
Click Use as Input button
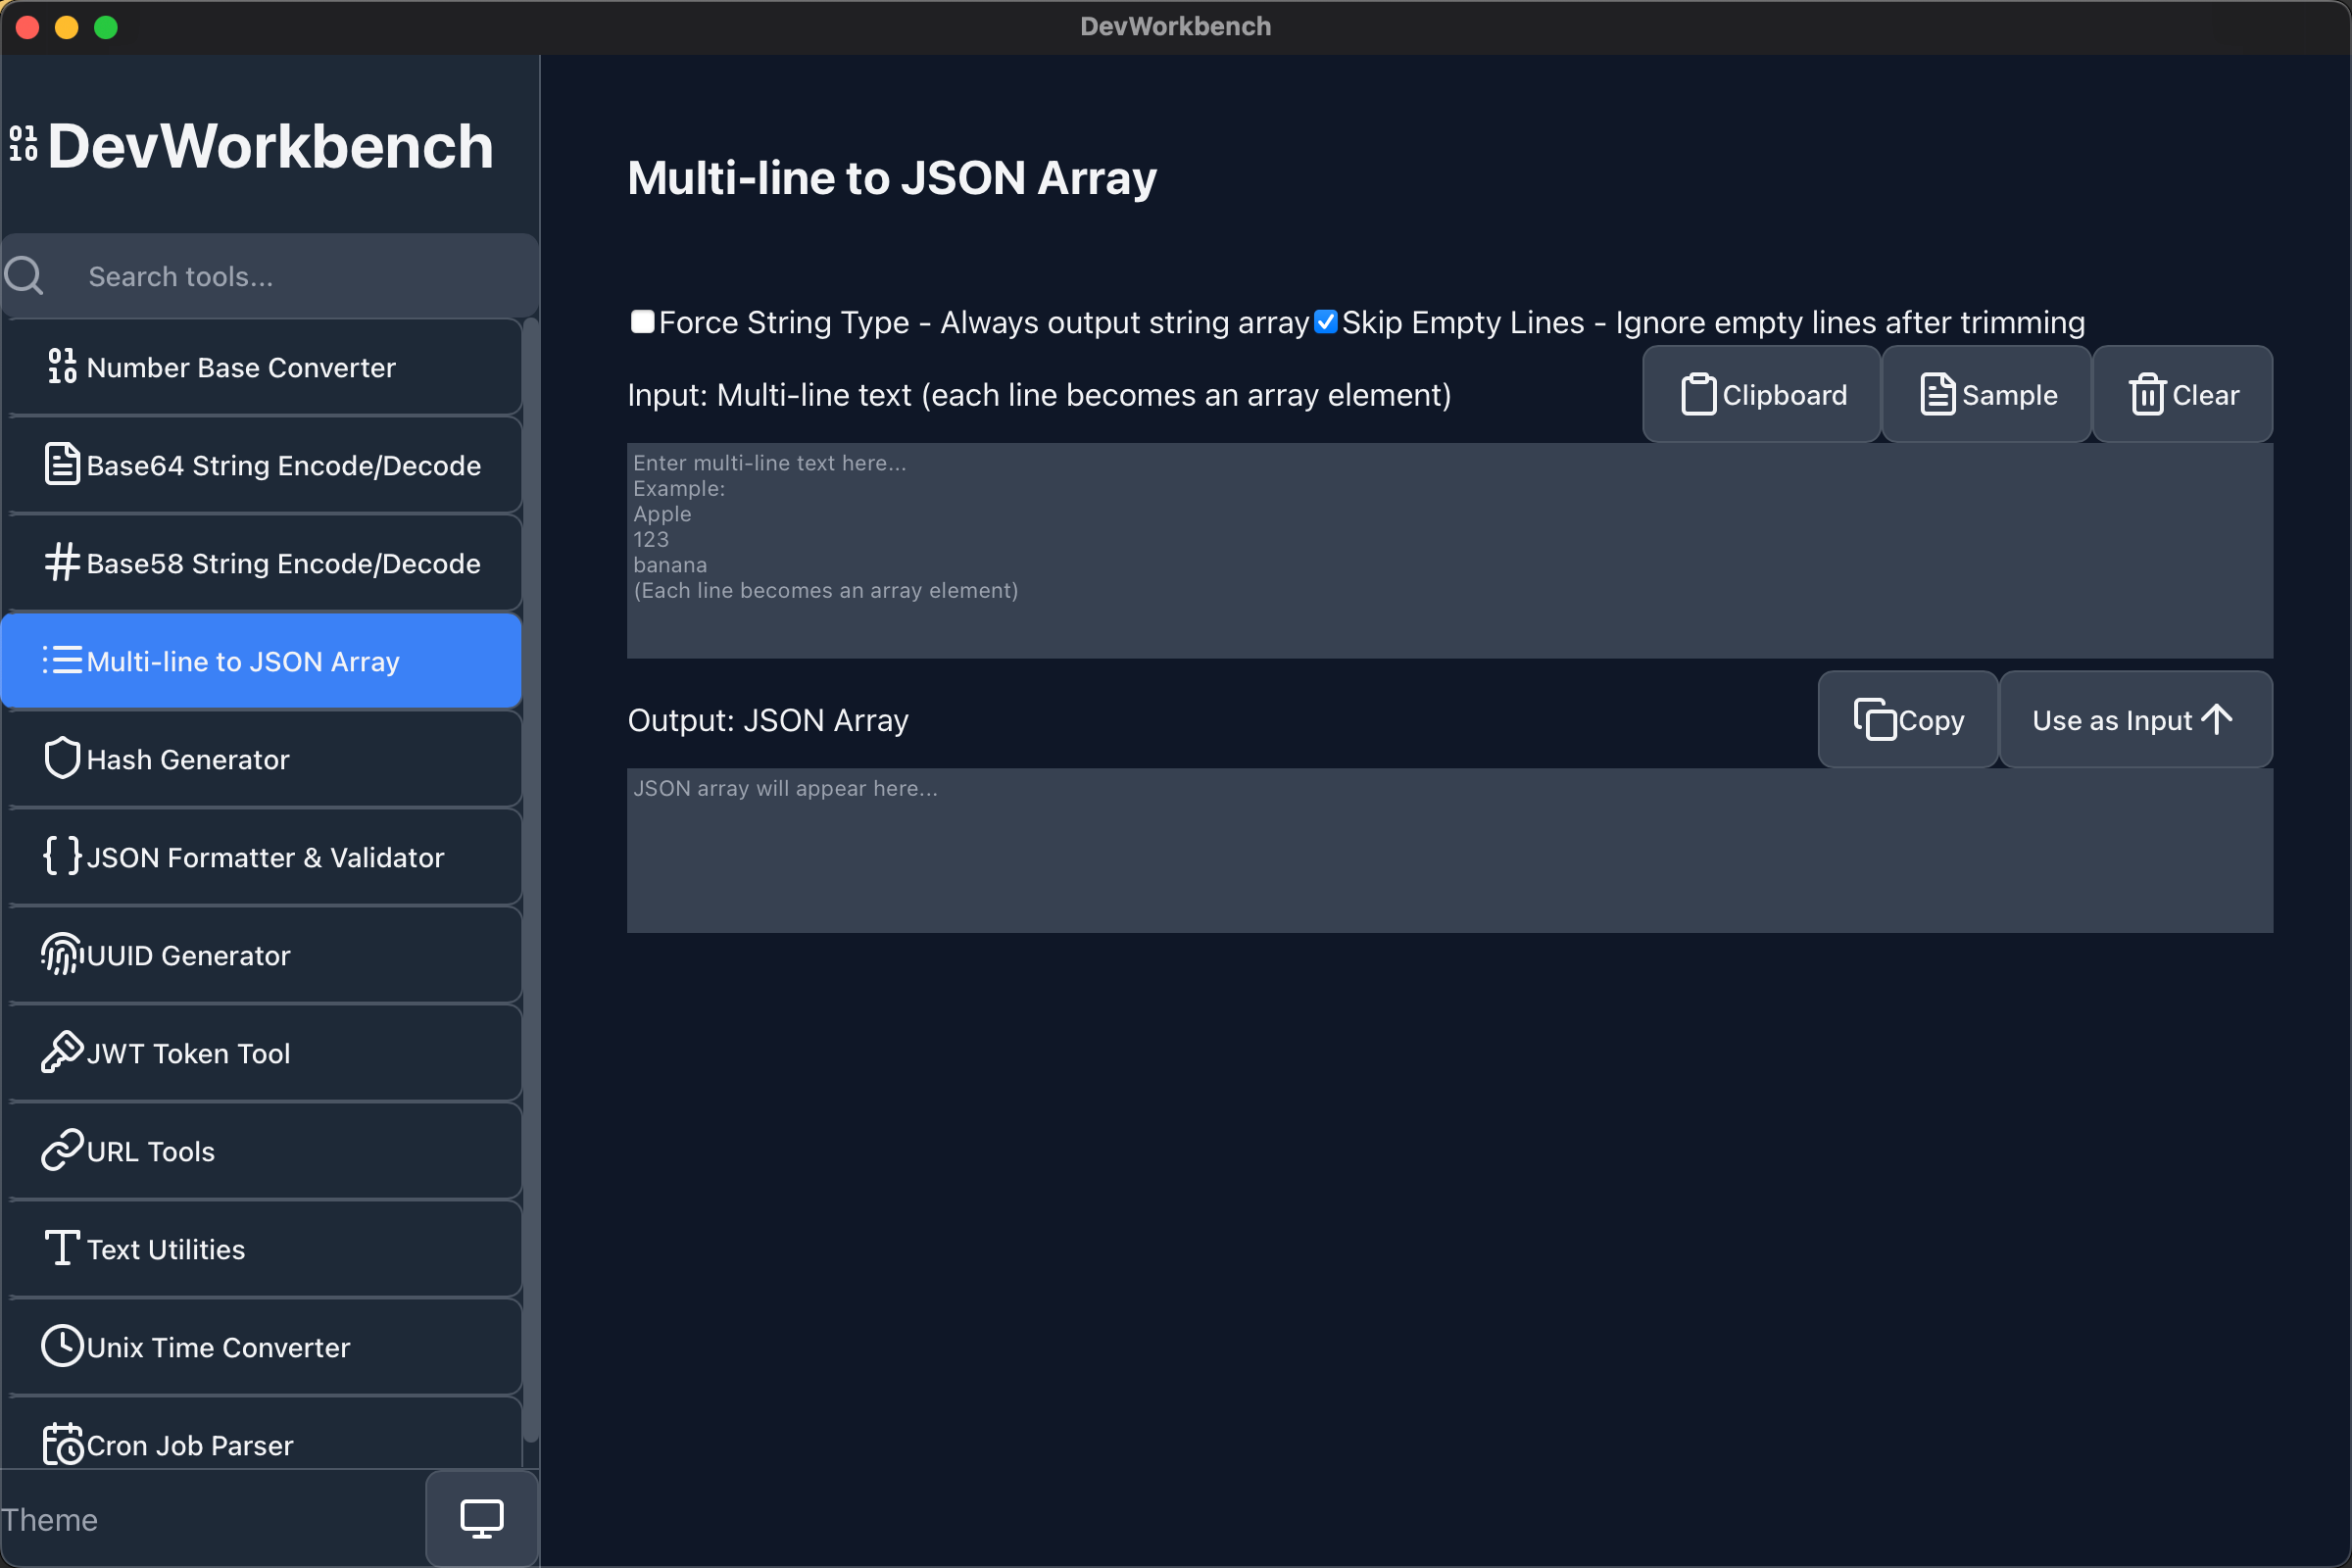2136,719
